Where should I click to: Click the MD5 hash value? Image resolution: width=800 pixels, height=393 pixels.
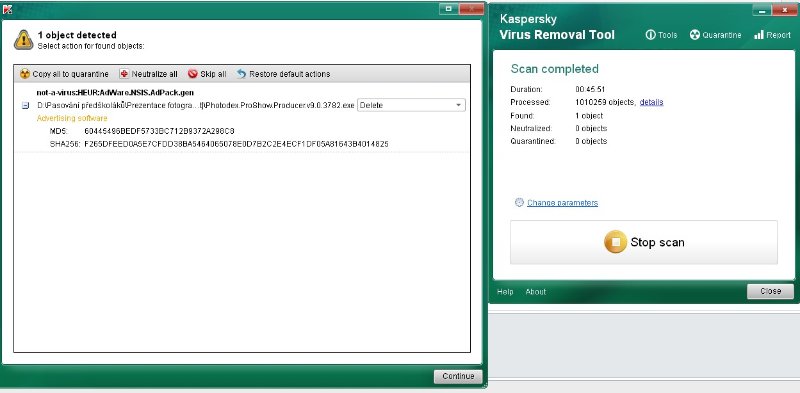159,131
